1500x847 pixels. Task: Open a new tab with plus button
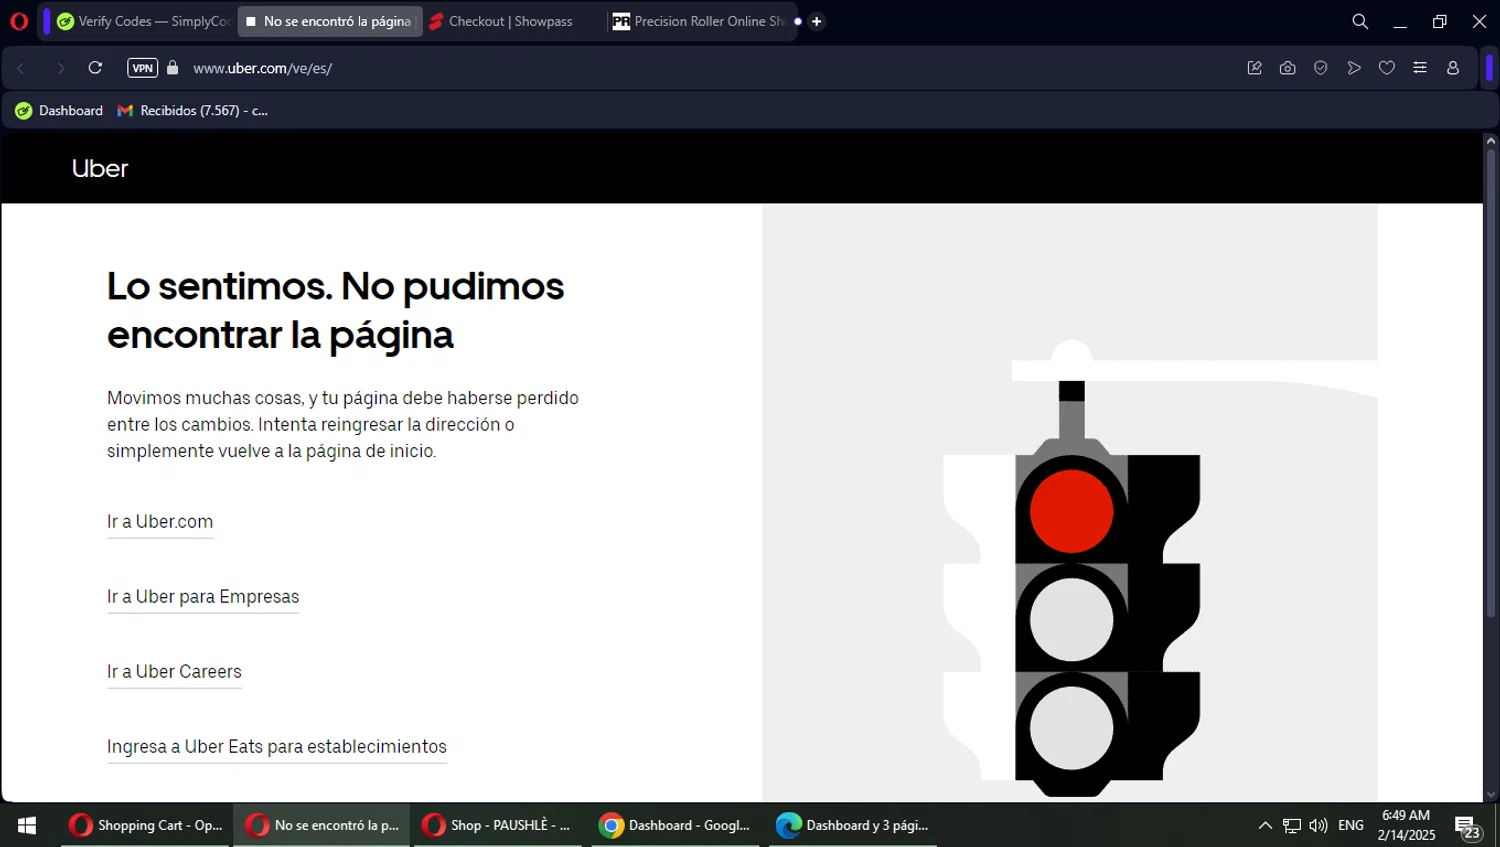[x=816, y=21]
